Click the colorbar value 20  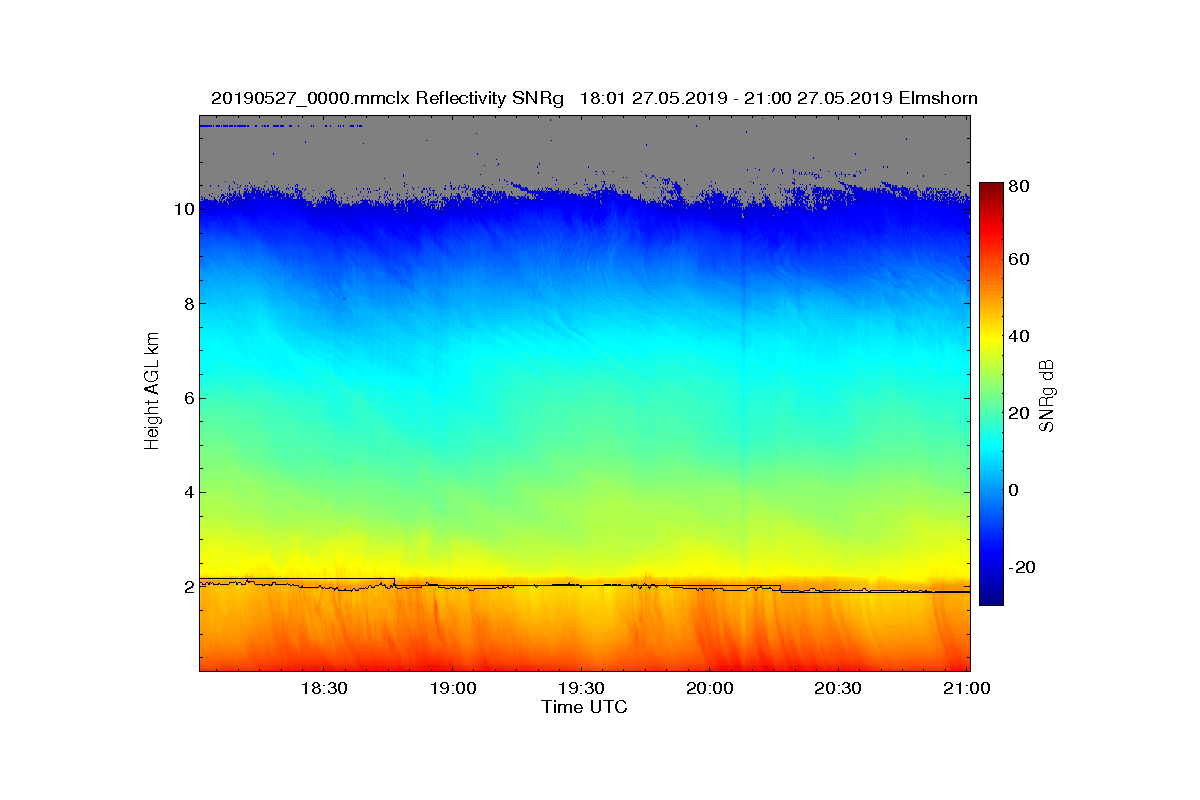[1020, 413]
